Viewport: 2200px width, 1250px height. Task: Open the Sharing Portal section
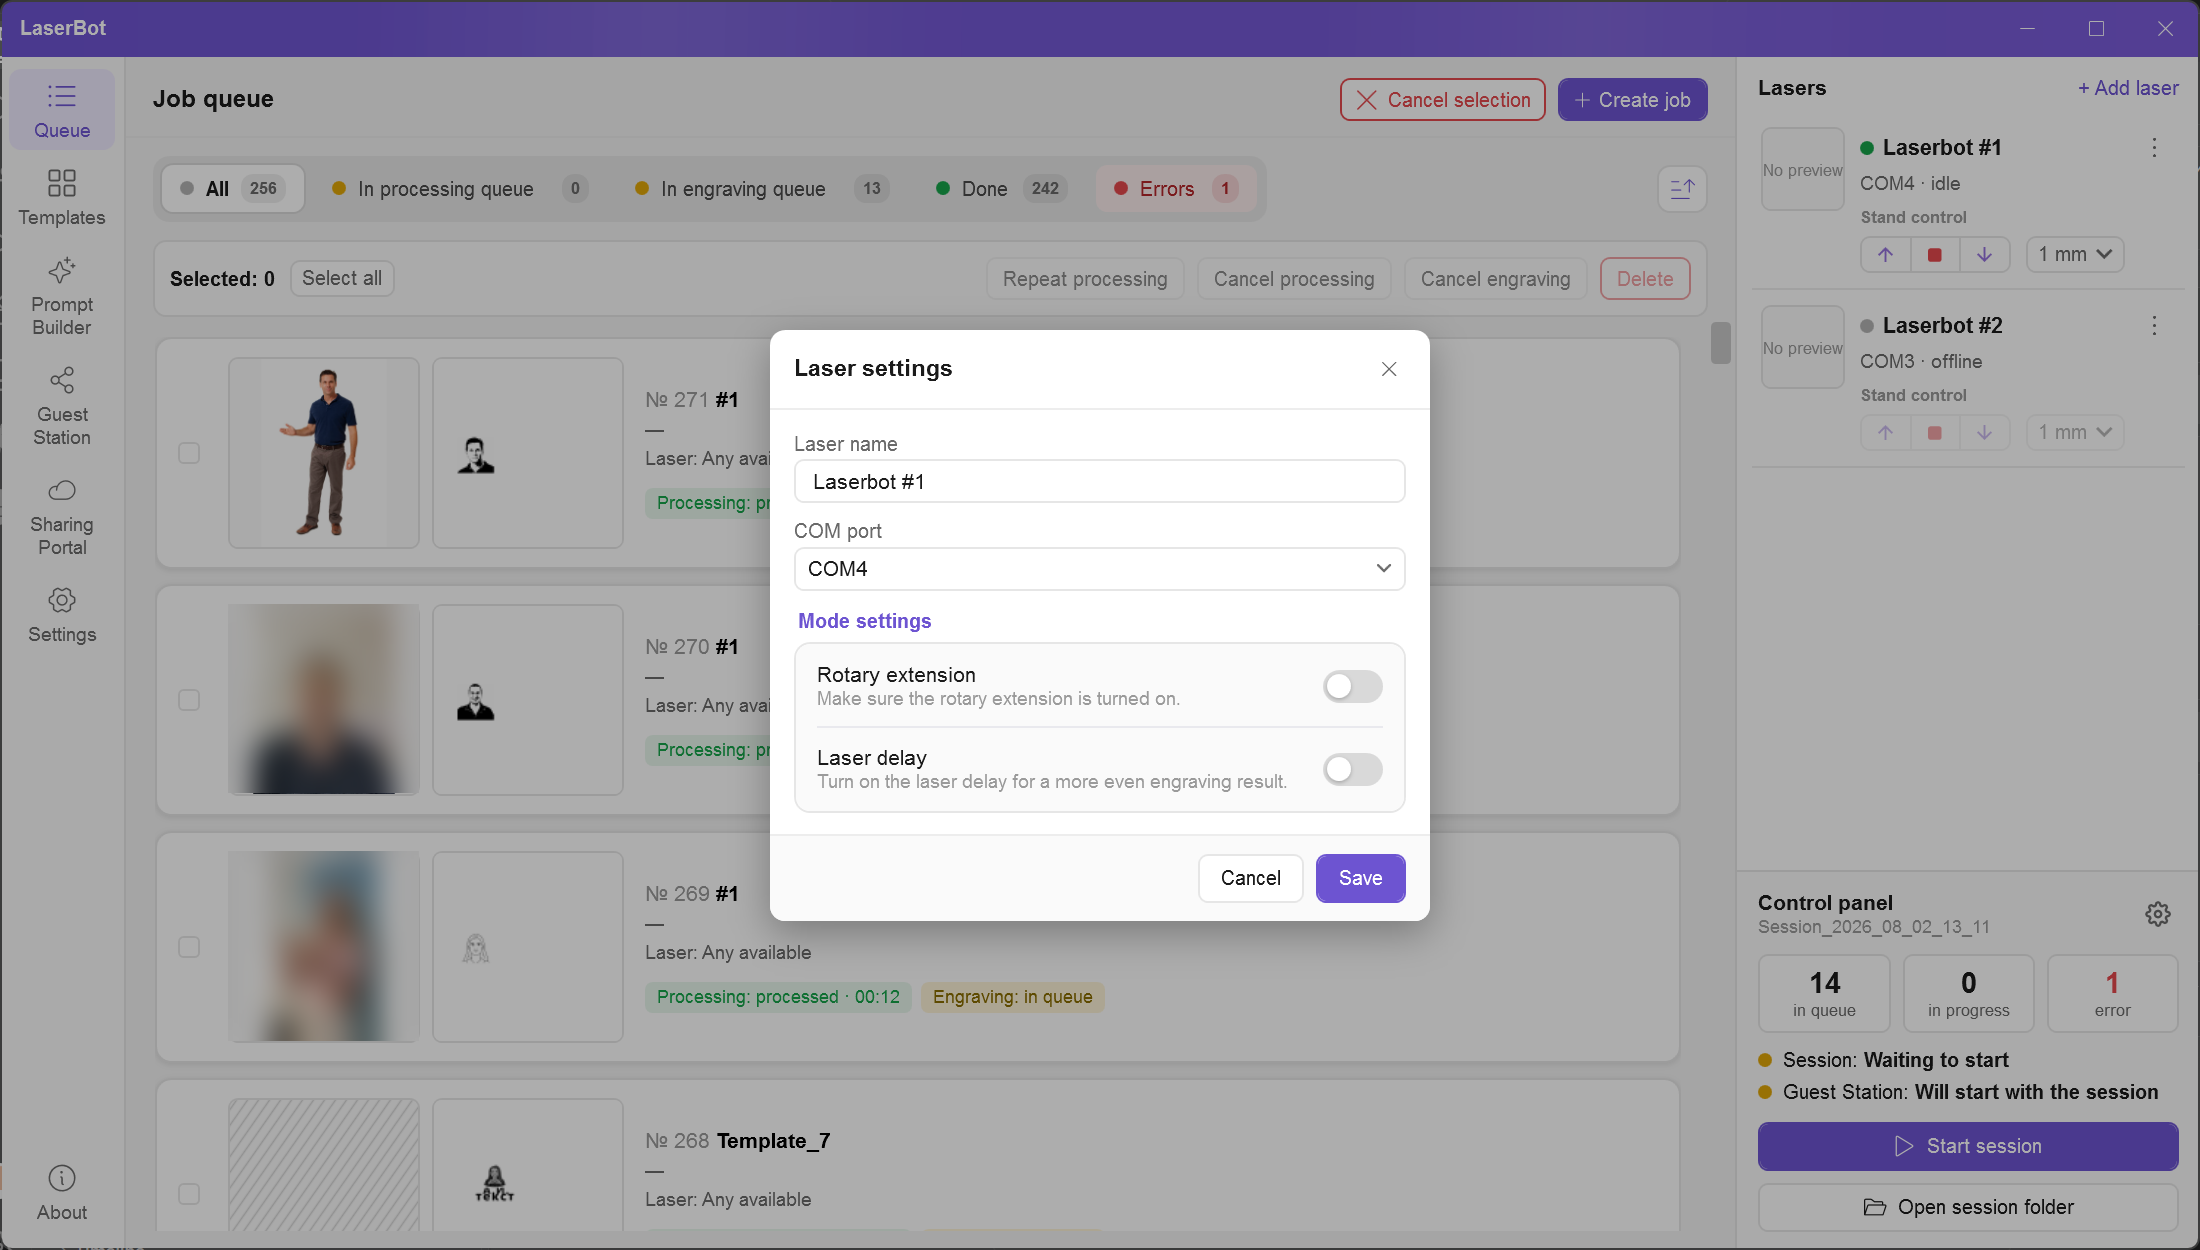61,516
